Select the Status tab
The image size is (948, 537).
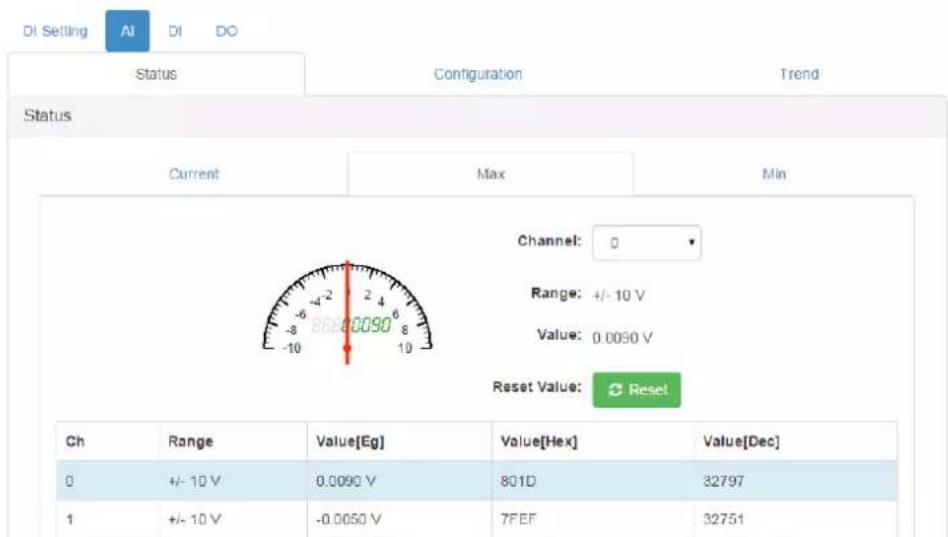click(x=156, y=74)
